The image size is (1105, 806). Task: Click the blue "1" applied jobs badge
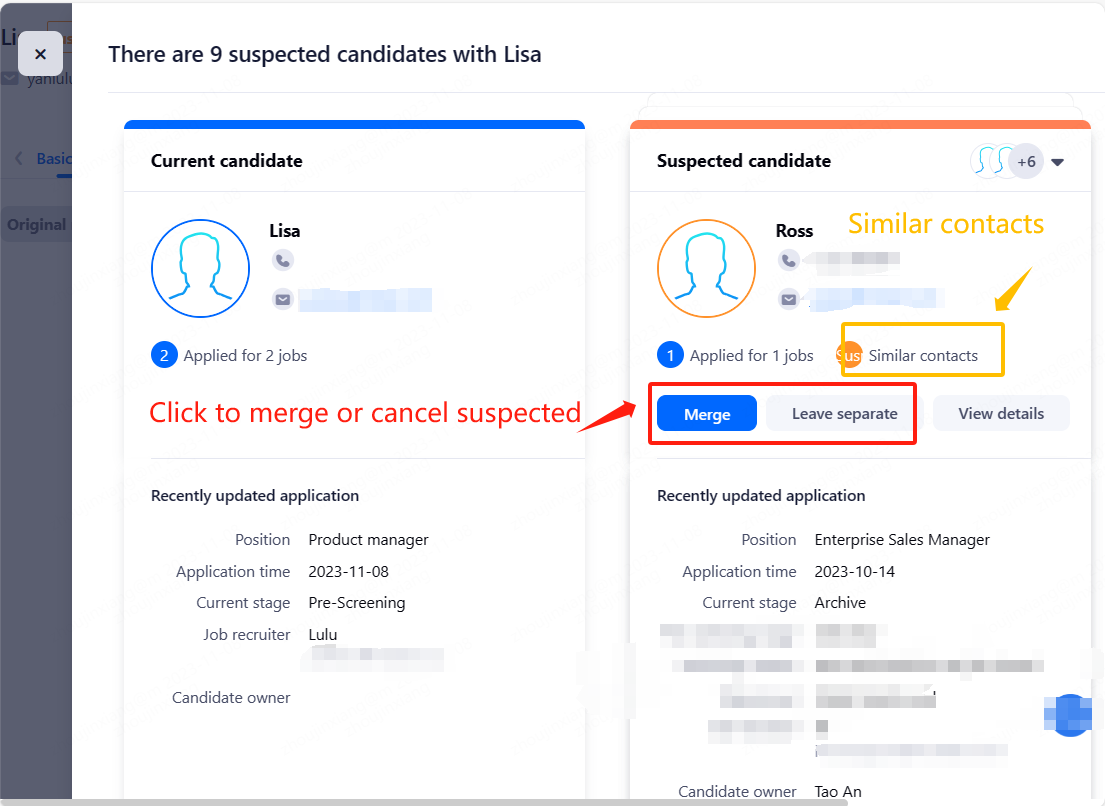coord(670,355)
